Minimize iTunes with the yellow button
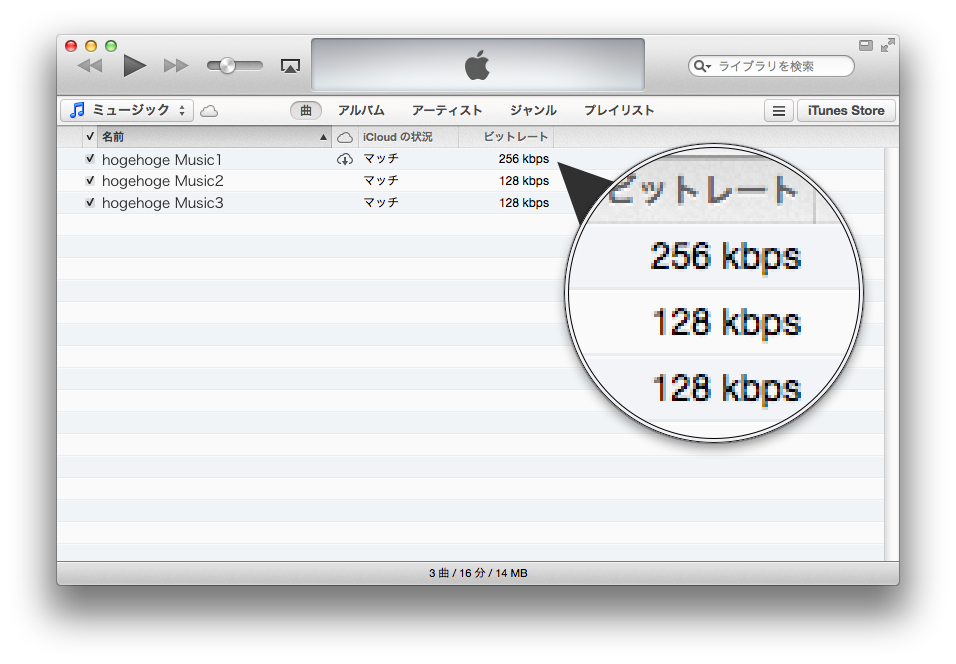This screenshot has height=664, width=956. tap(91, 46)
